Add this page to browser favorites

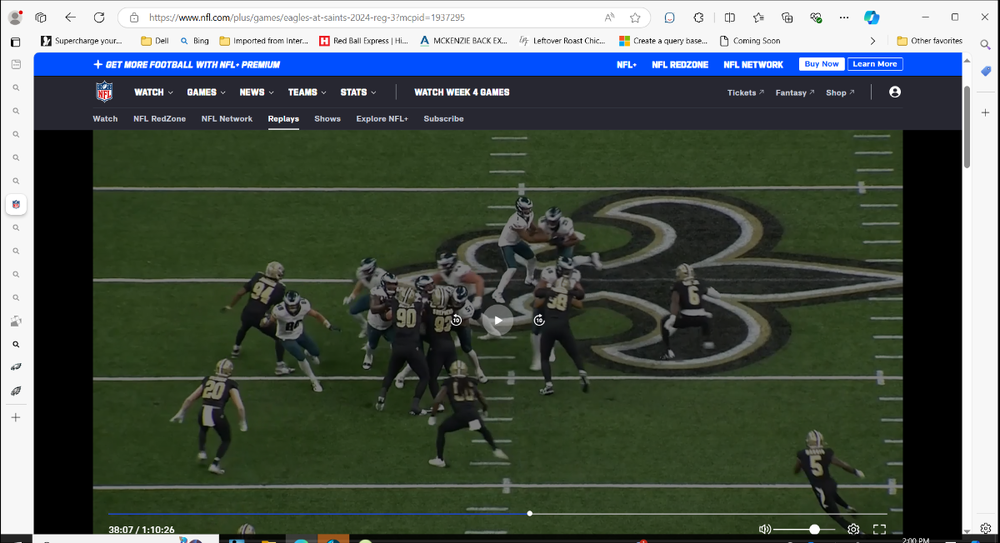(635, 17)
